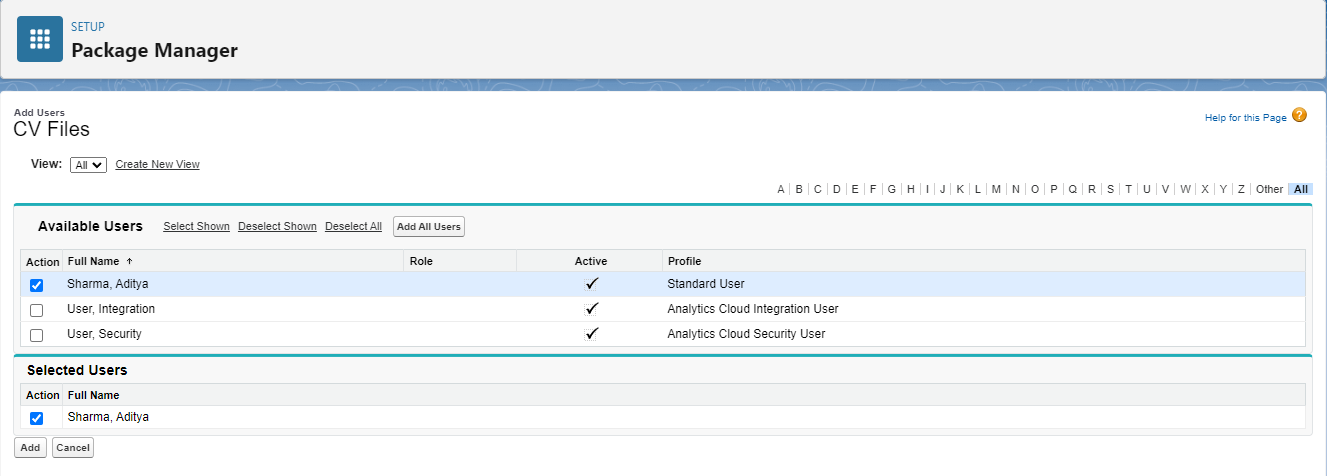Click the Deselect Shown link
The width and height of the screenshot is (1327, 476).
point(277,226)
